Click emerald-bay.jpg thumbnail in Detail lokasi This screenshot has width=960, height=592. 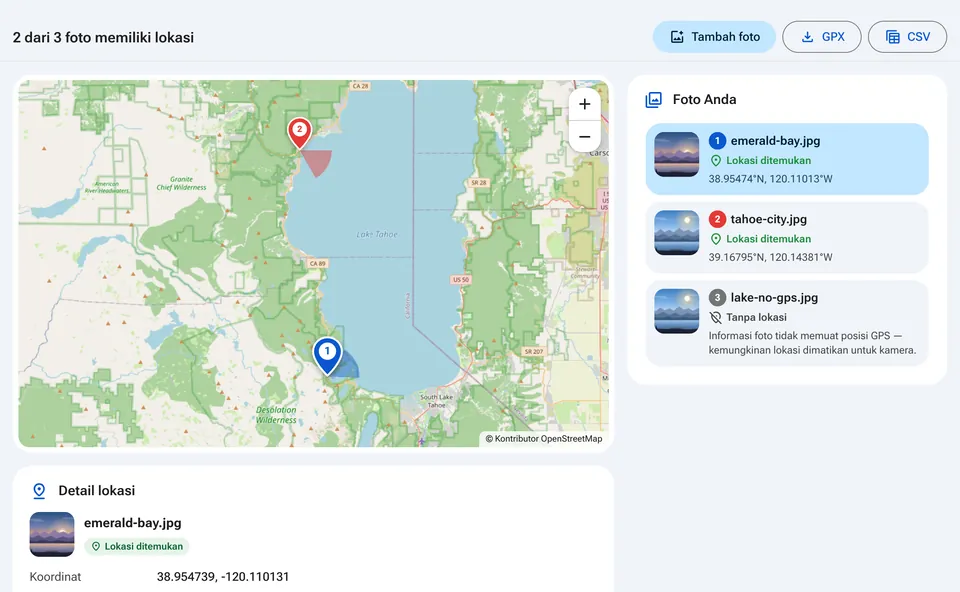pos(52,534)
